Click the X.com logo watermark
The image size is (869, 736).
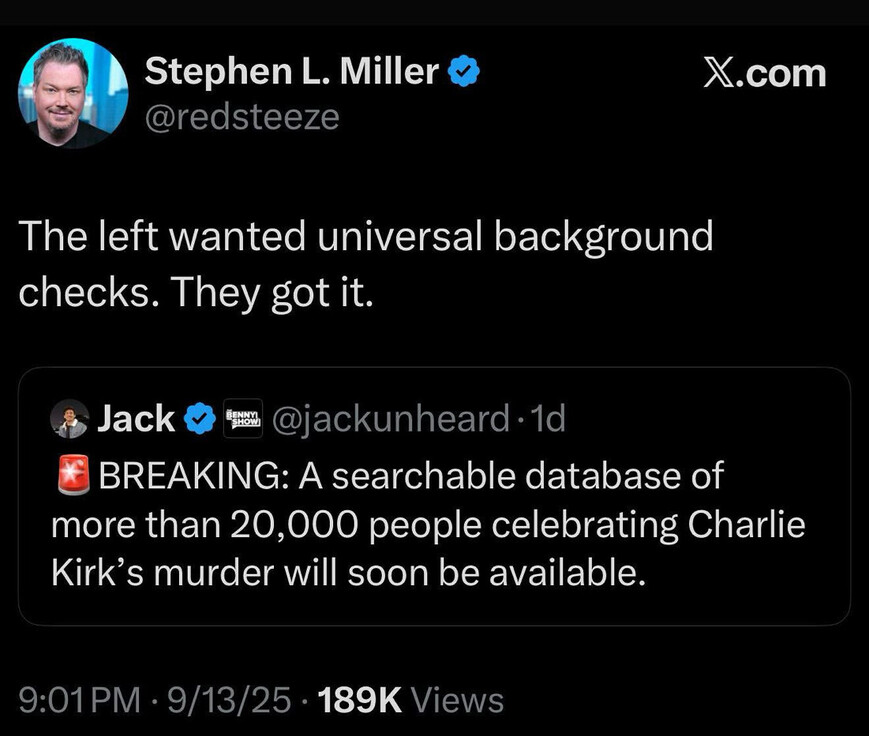[x=764, y=74]
